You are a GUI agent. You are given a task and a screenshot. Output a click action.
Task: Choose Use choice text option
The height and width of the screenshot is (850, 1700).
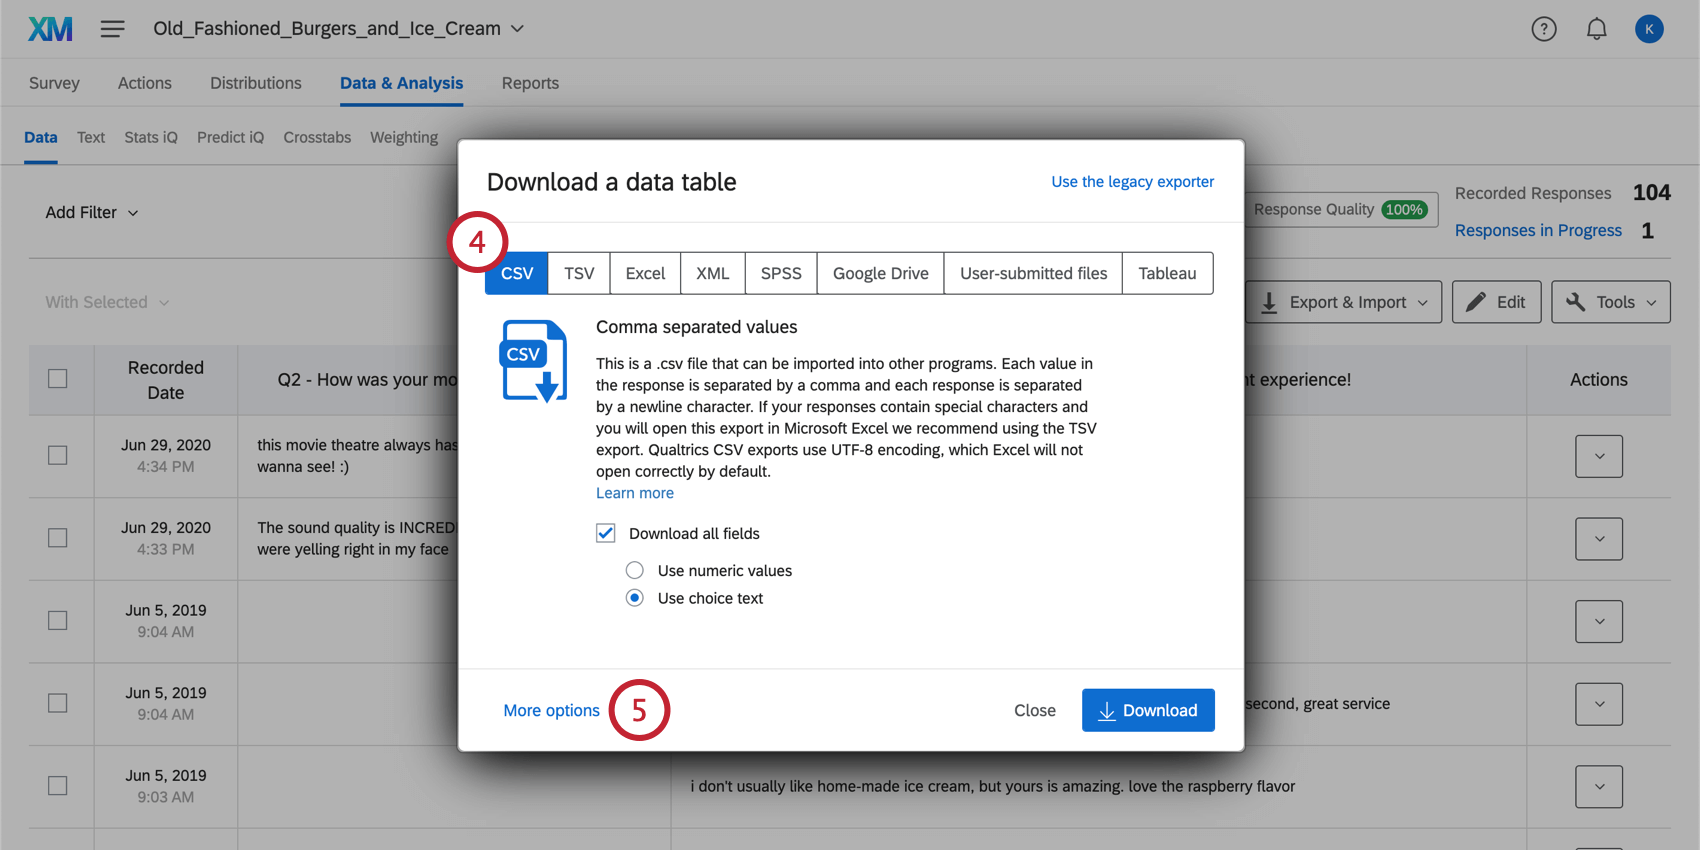(635, 598)
